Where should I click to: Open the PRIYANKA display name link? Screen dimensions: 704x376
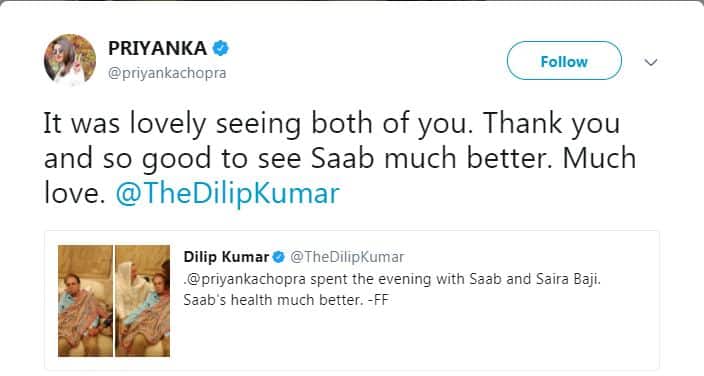[157, 48]
